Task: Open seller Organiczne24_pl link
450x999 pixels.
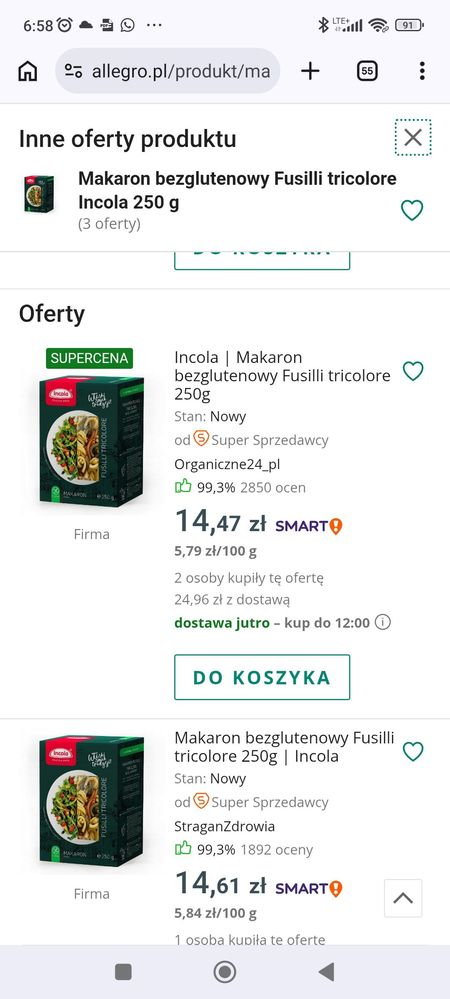Action: click(x=227, y=464)
